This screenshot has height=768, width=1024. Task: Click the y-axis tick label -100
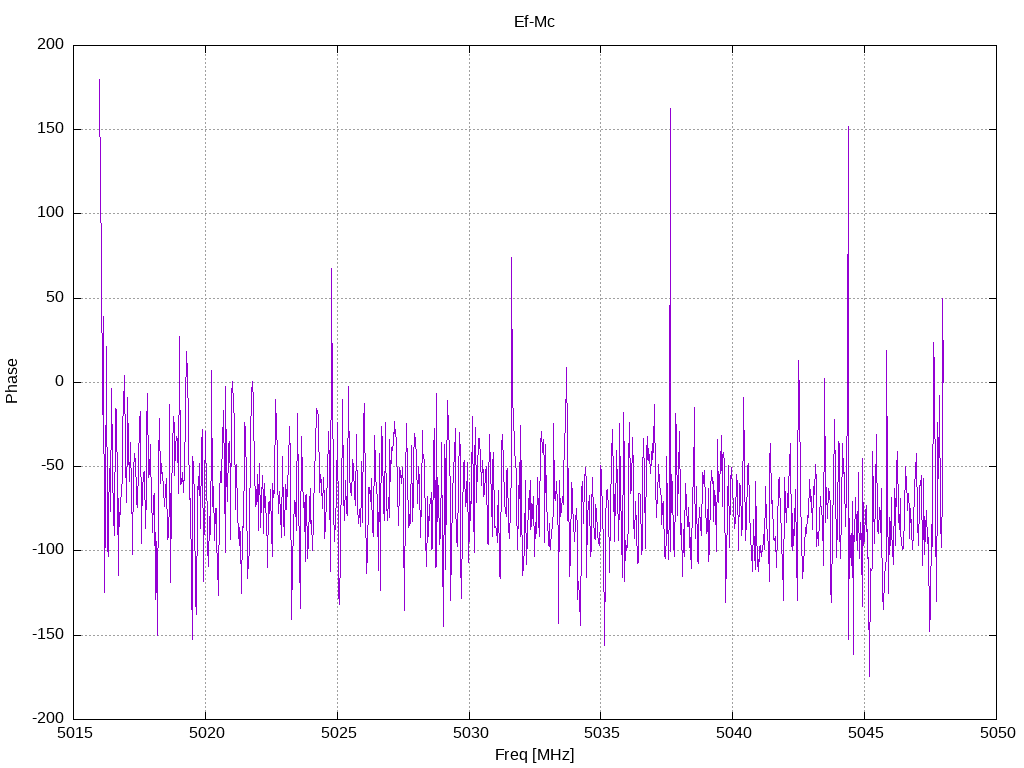coord(48,550)
